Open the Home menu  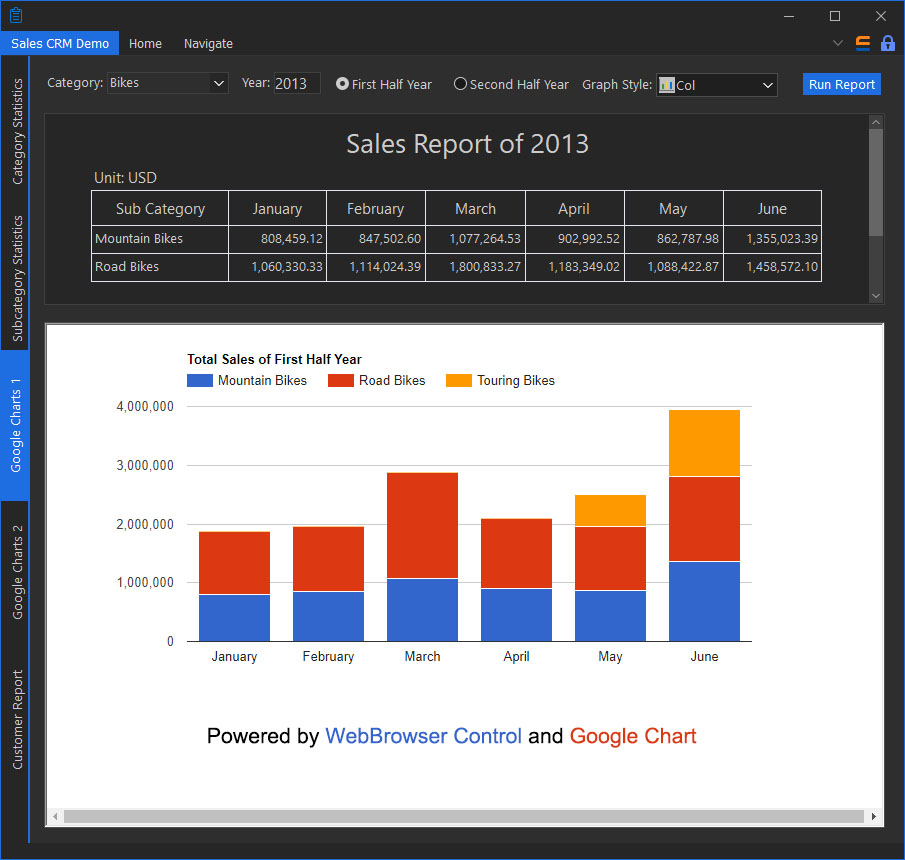(145, 44)
